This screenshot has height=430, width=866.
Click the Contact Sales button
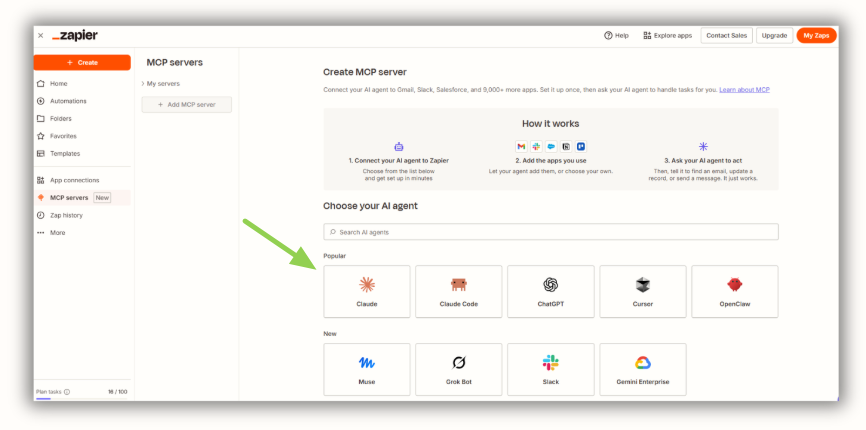point(726,35)
